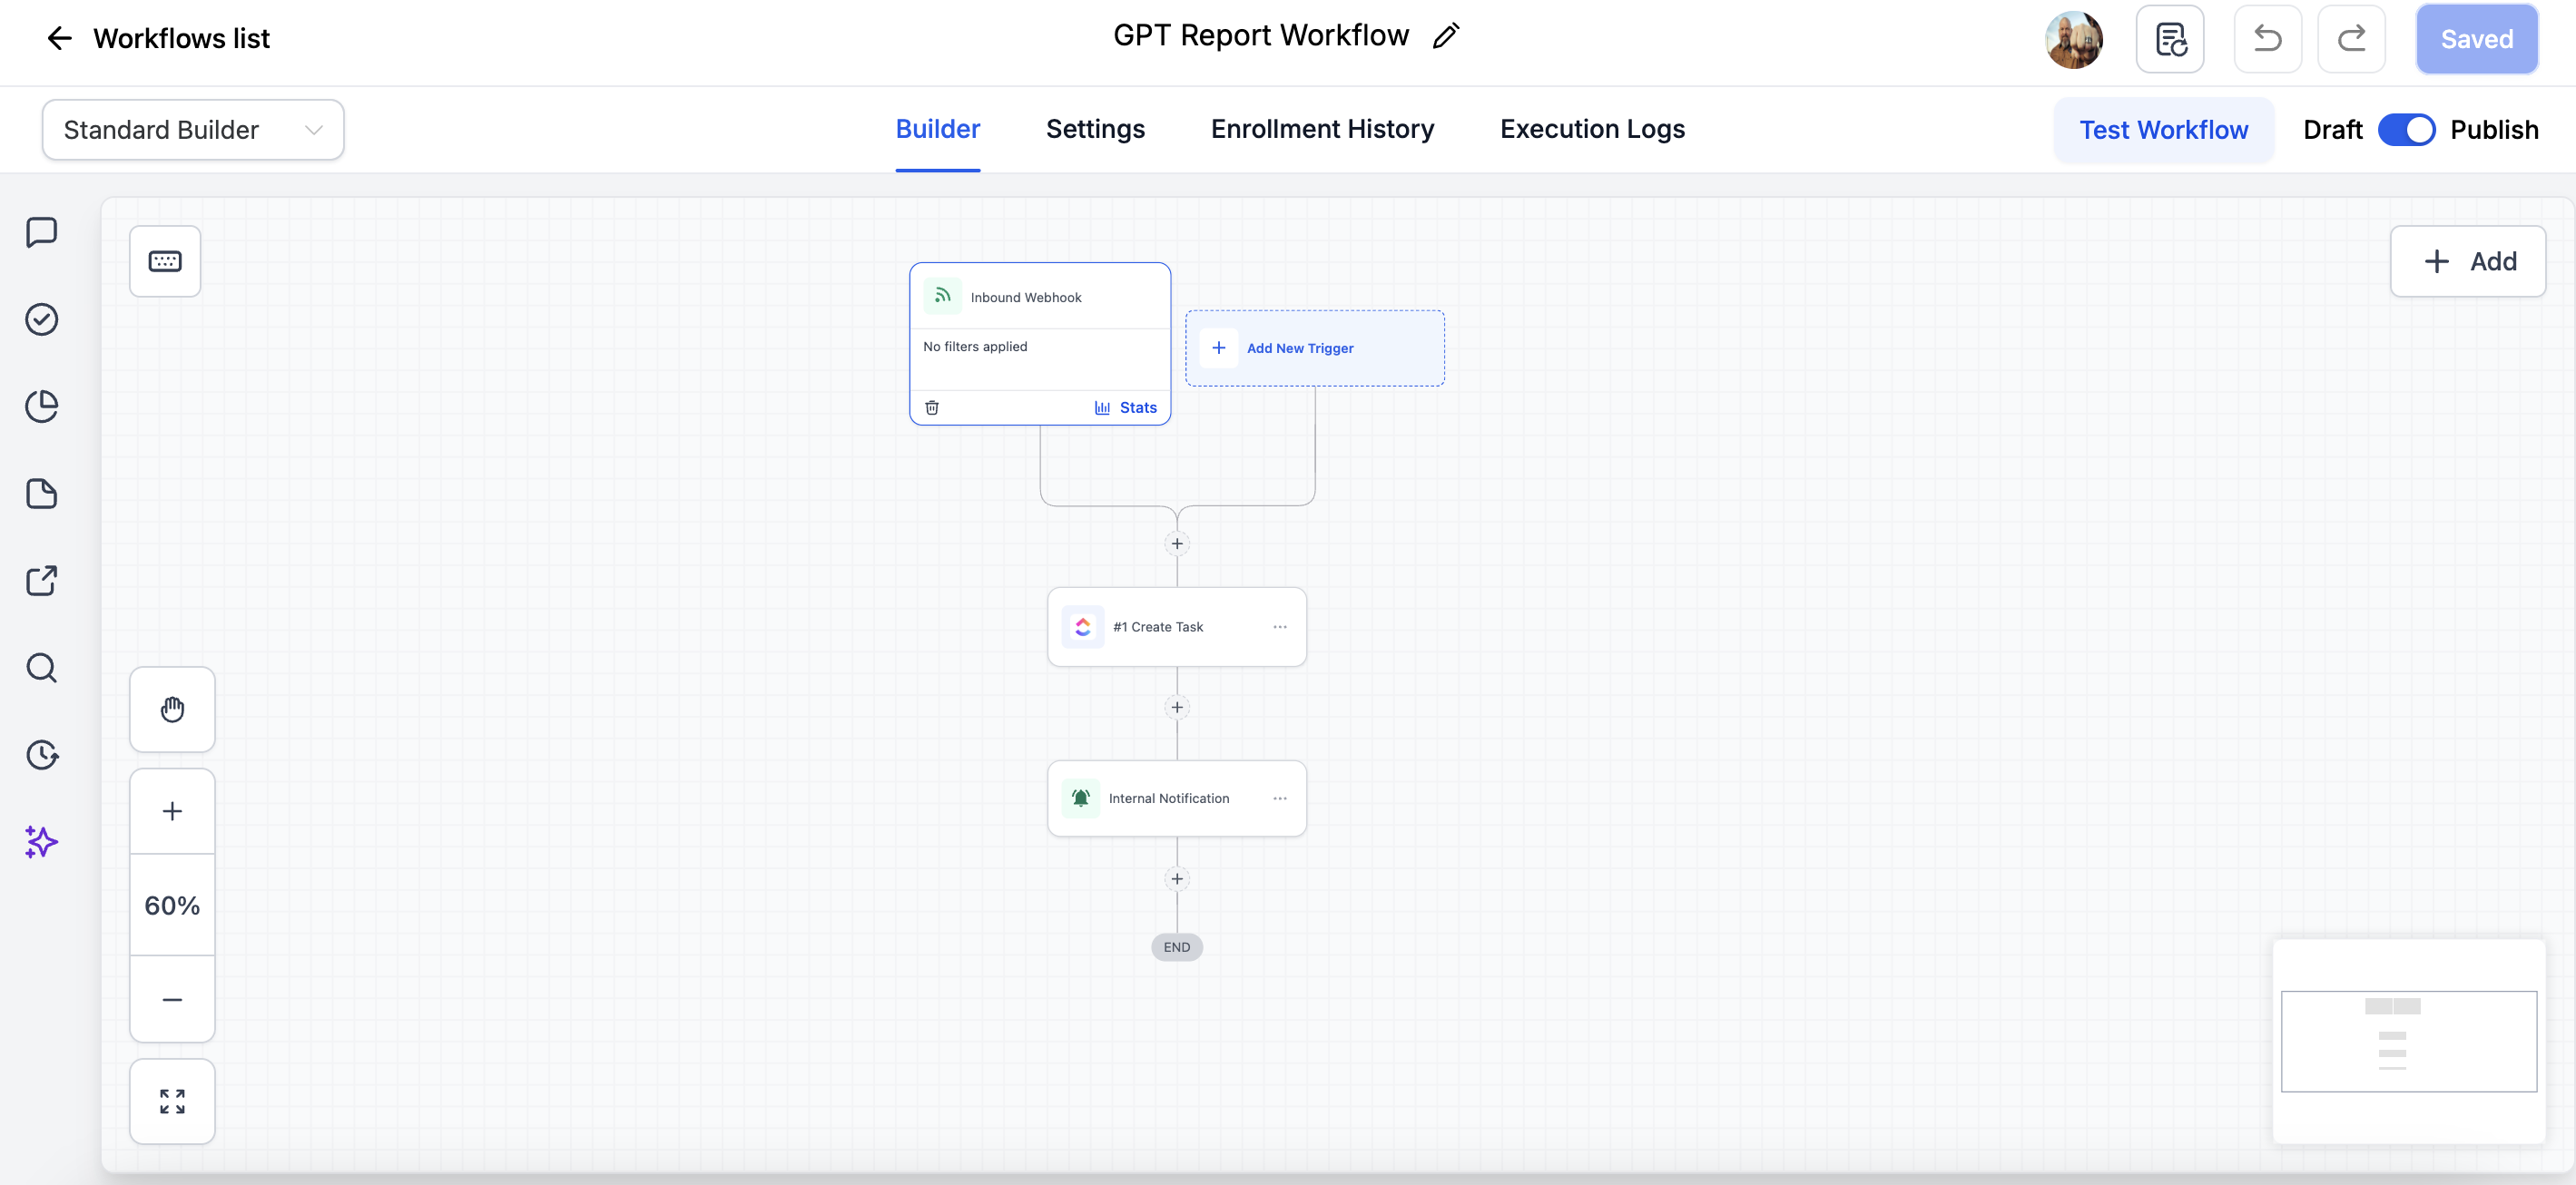Click the Add button on canvas

(x=2467, y=261)
